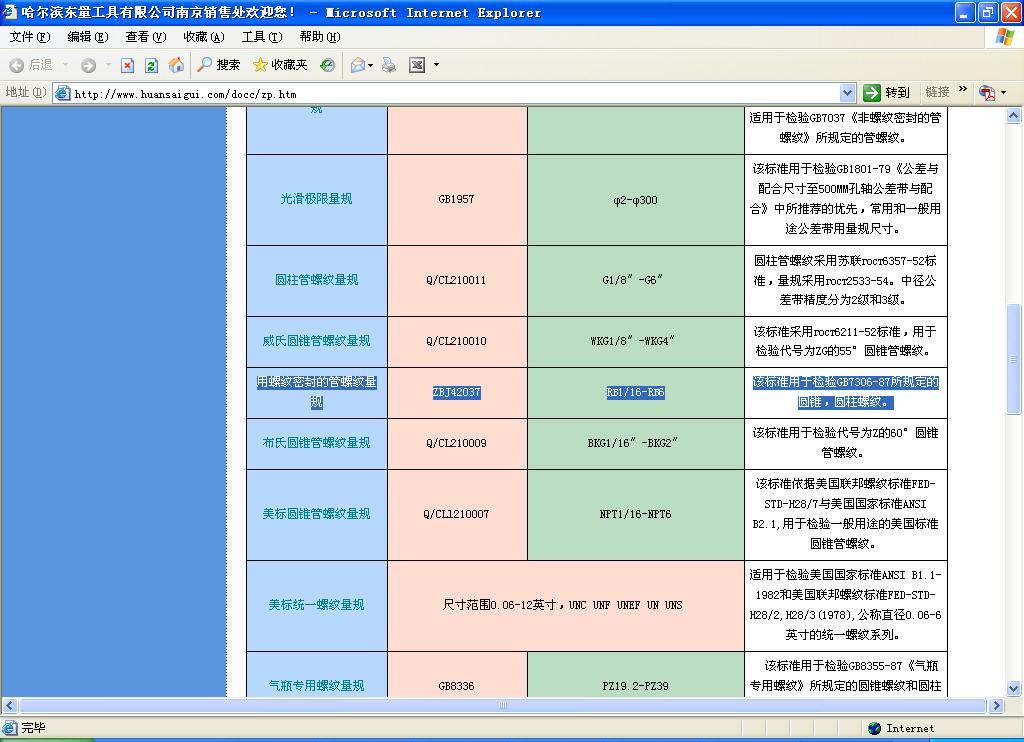Click the Edit page toolbar icon
Viewport: 1024px width, 742px height.
[x=417, y=65]
